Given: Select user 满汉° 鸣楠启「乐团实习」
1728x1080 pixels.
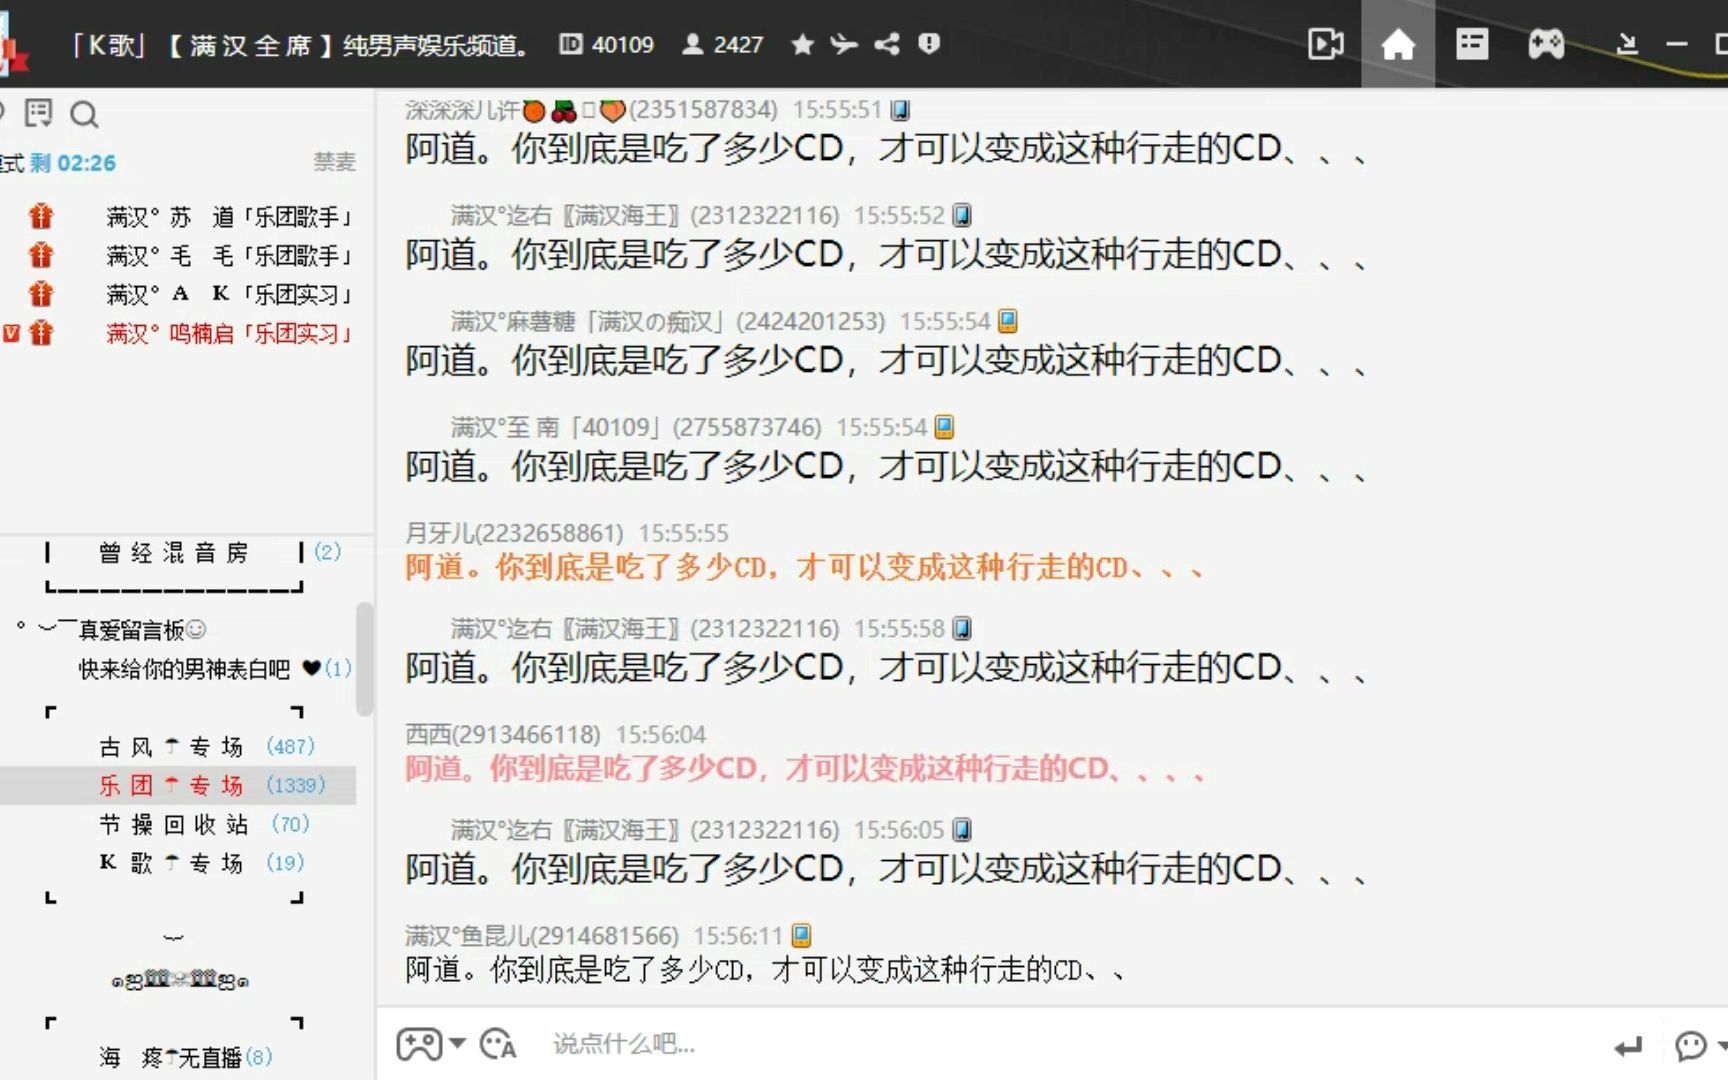Looking at the screenshot, I should [230, 333].
